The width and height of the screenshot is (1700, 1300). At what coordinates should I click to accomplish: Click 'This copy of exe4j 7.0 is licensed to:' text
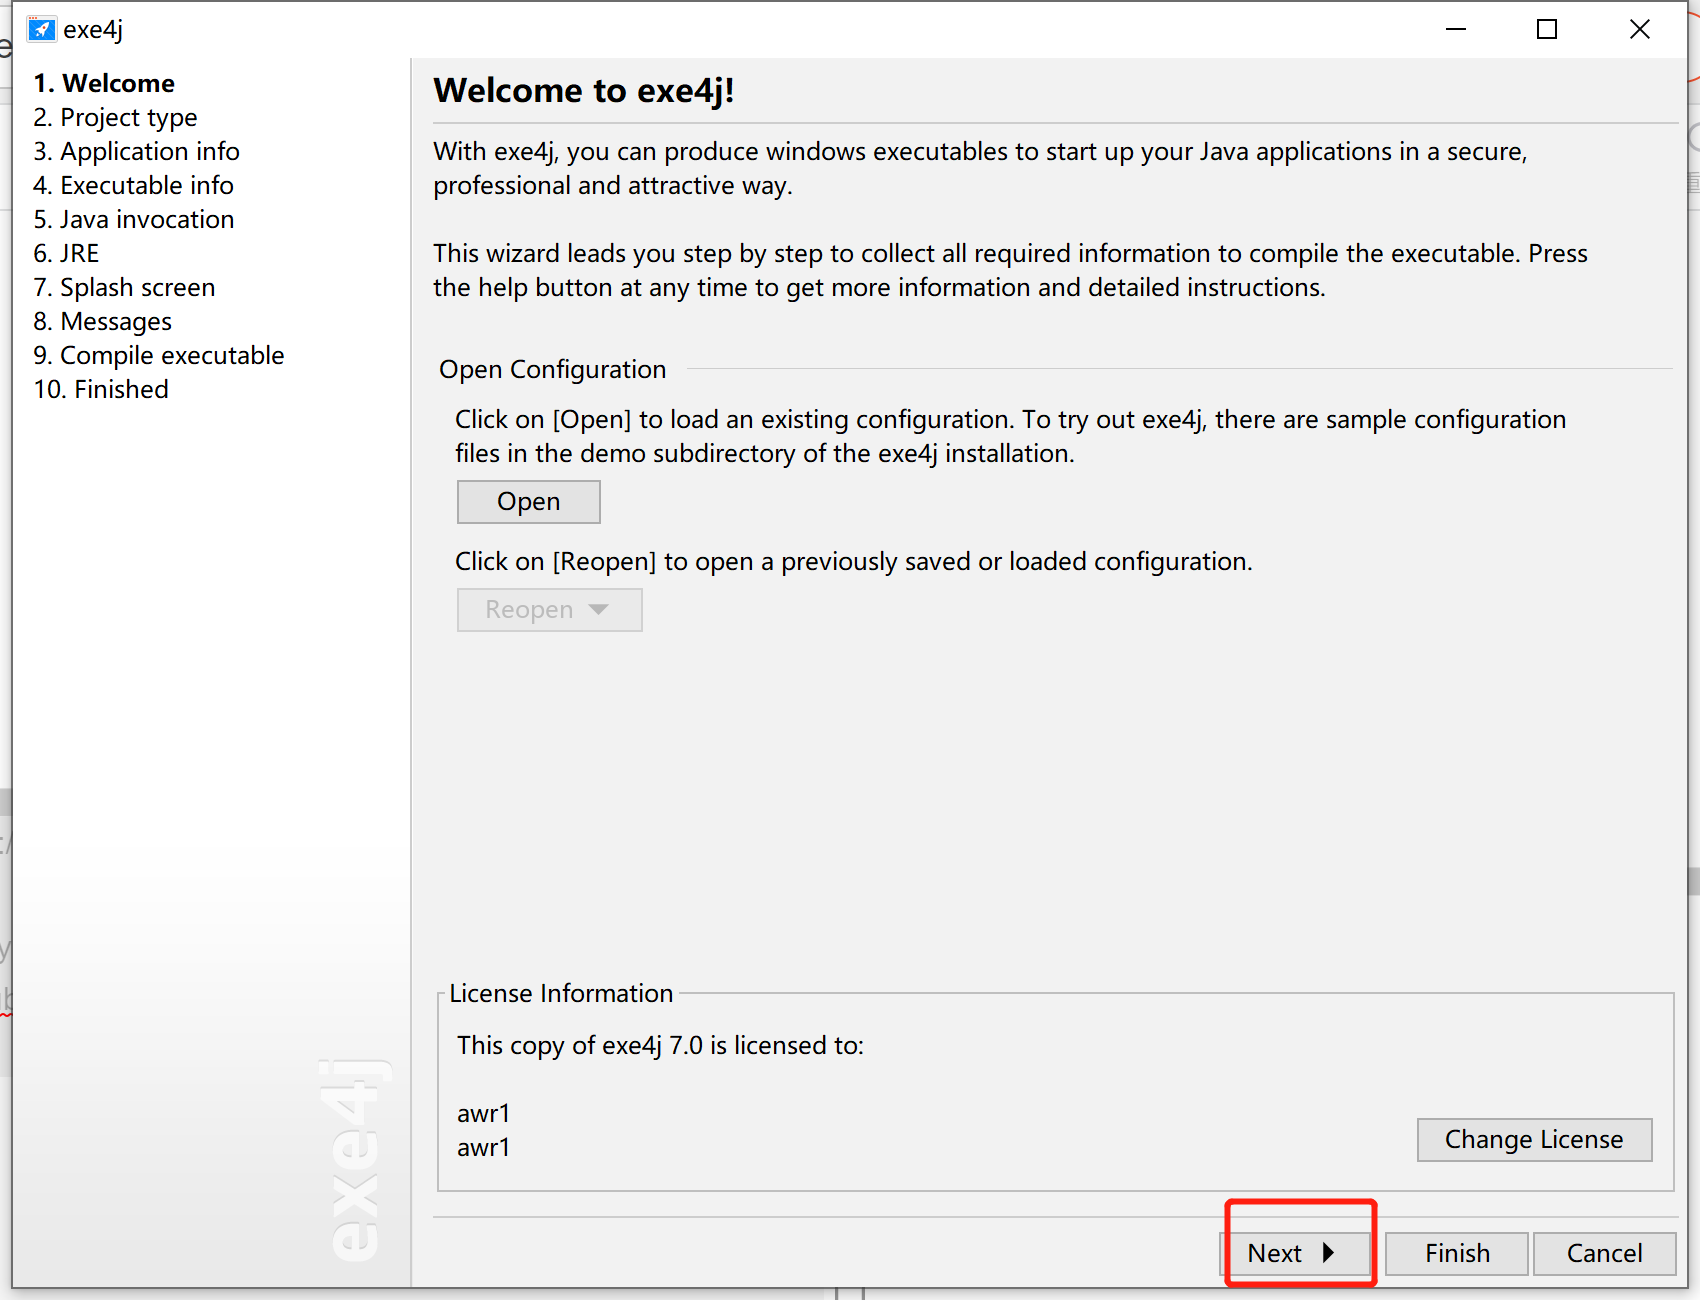click(x=660, y=1045)
